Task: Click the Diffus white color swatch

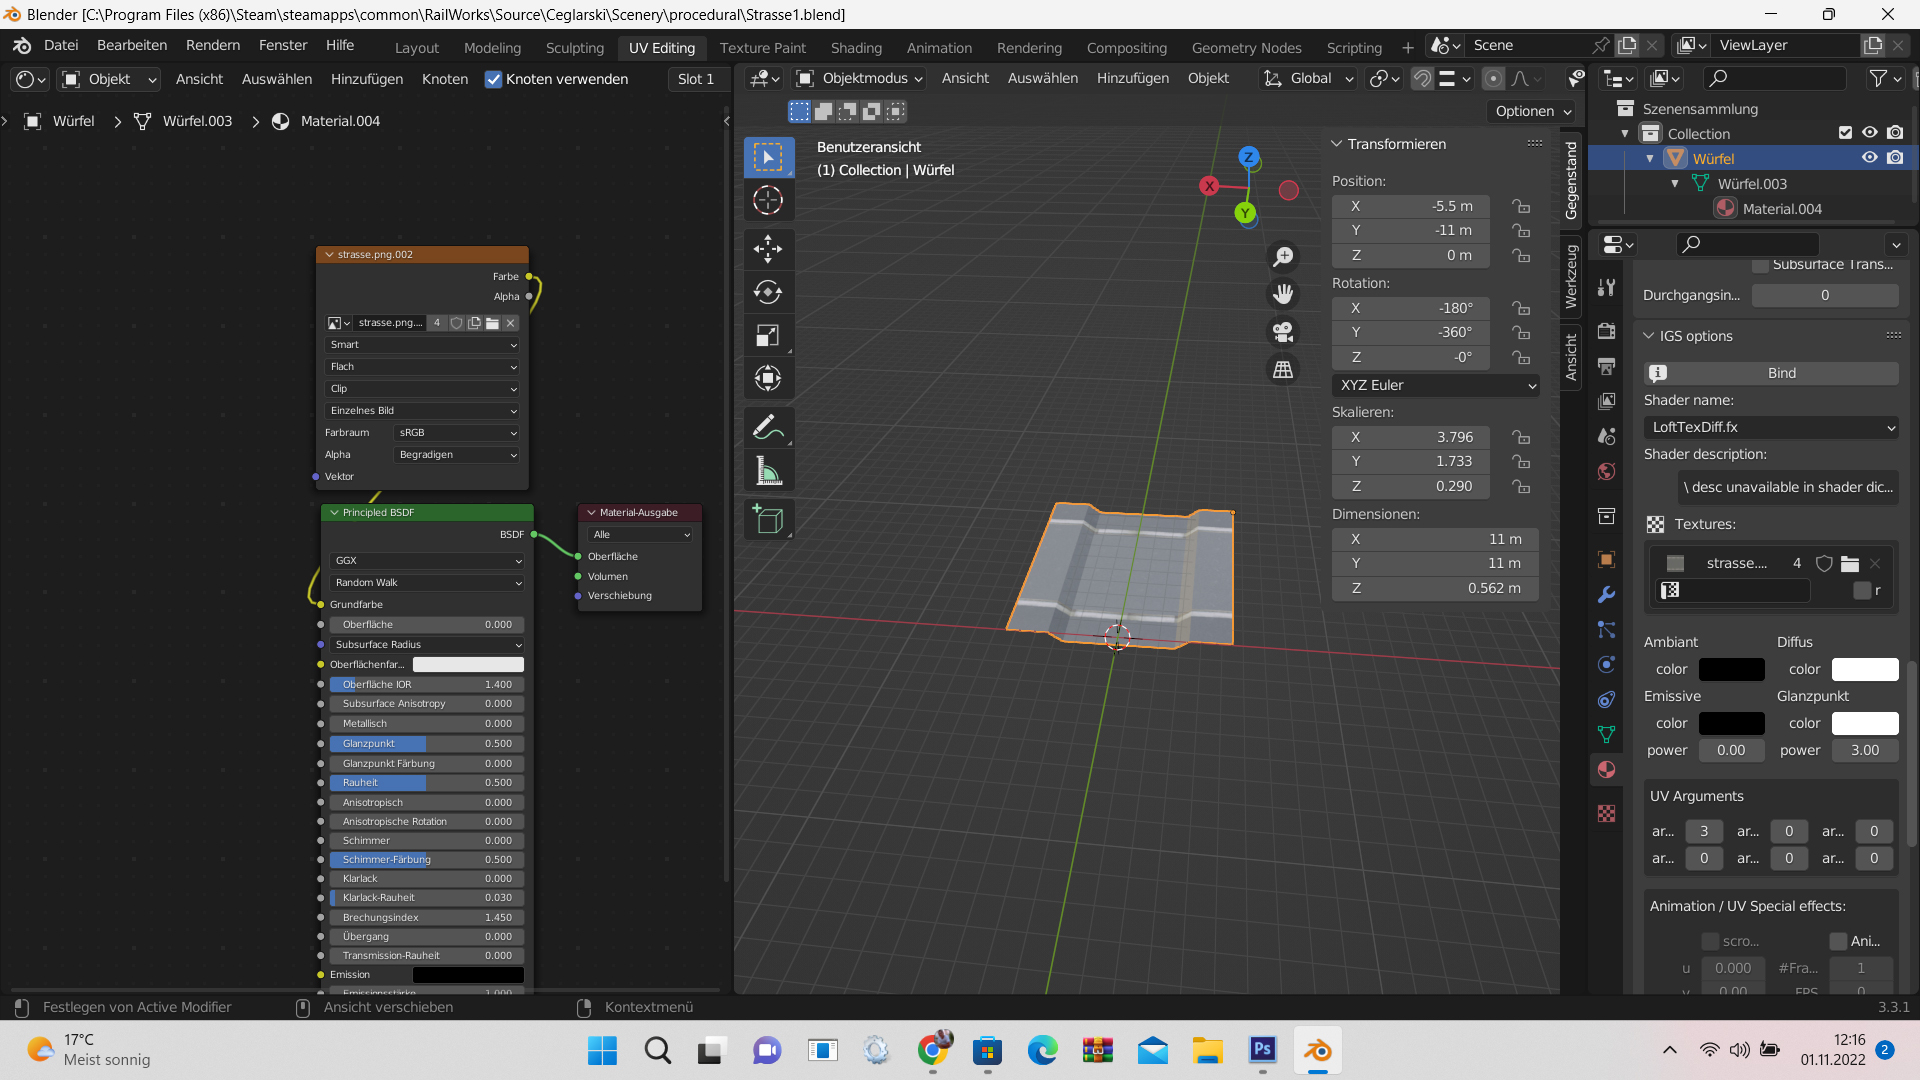Action: pos(1865,669)
